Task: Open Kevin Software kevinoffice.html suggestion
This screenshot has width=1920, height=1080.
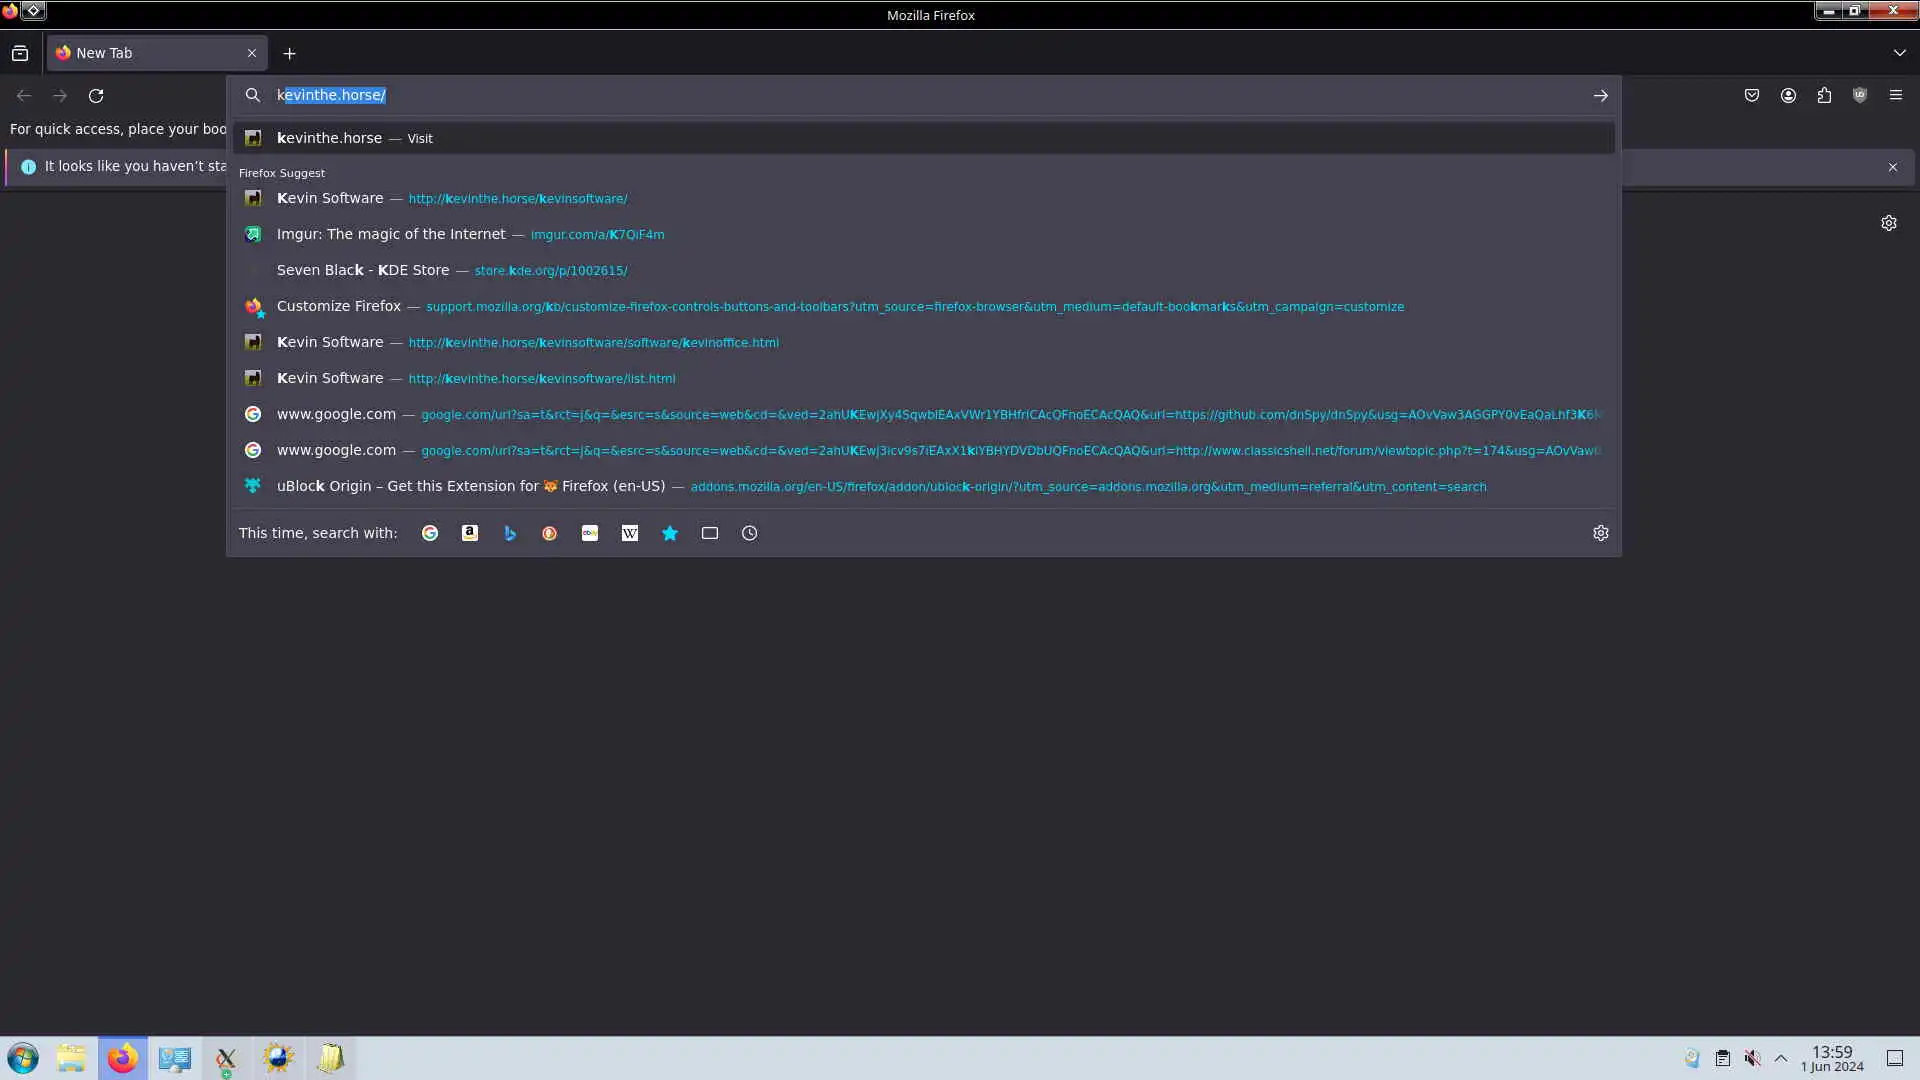Action: [592, 342]
